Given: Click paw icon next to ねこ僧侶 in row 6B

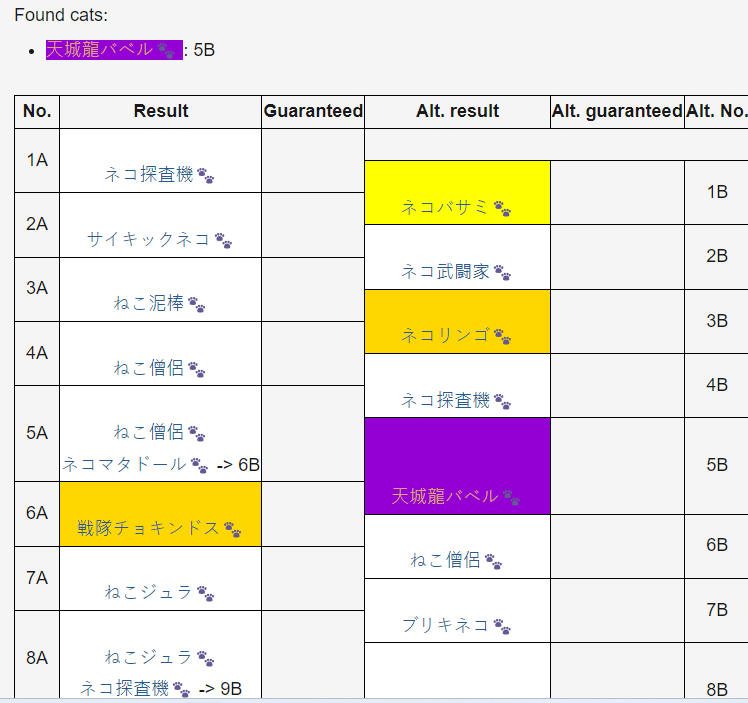Looking at the screenshot, I should tap(493, 561).
